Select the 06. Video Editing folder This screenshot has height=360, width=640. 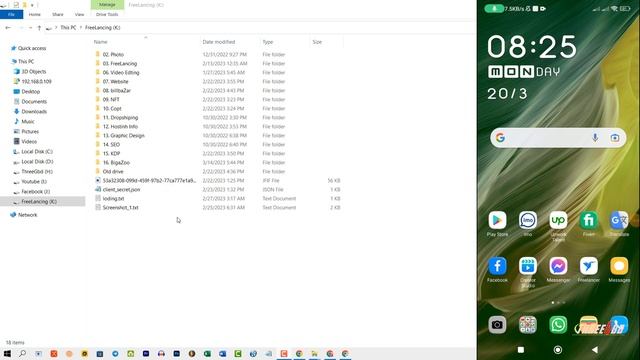coord(121,72)
